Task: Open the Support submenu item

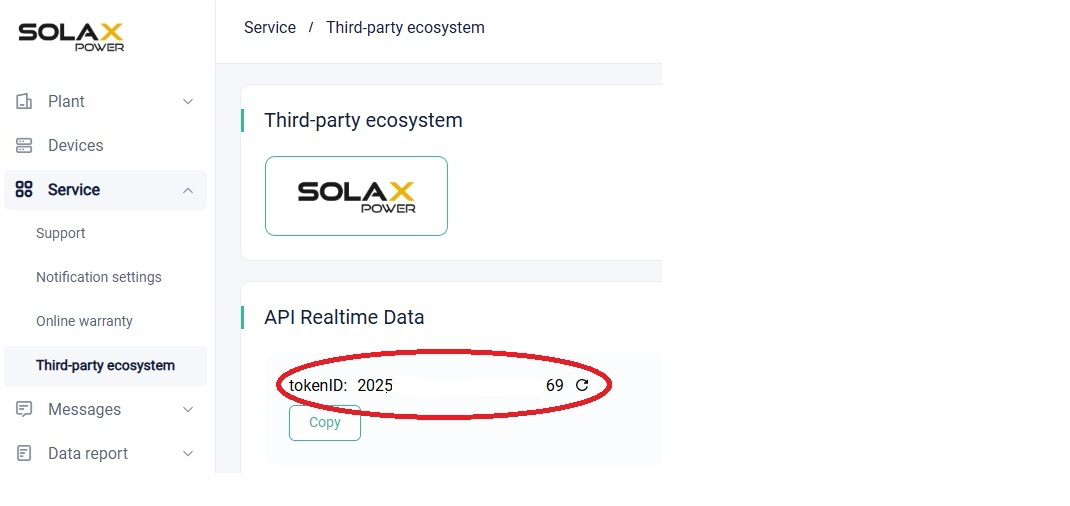Action: (x=61, y=233)
